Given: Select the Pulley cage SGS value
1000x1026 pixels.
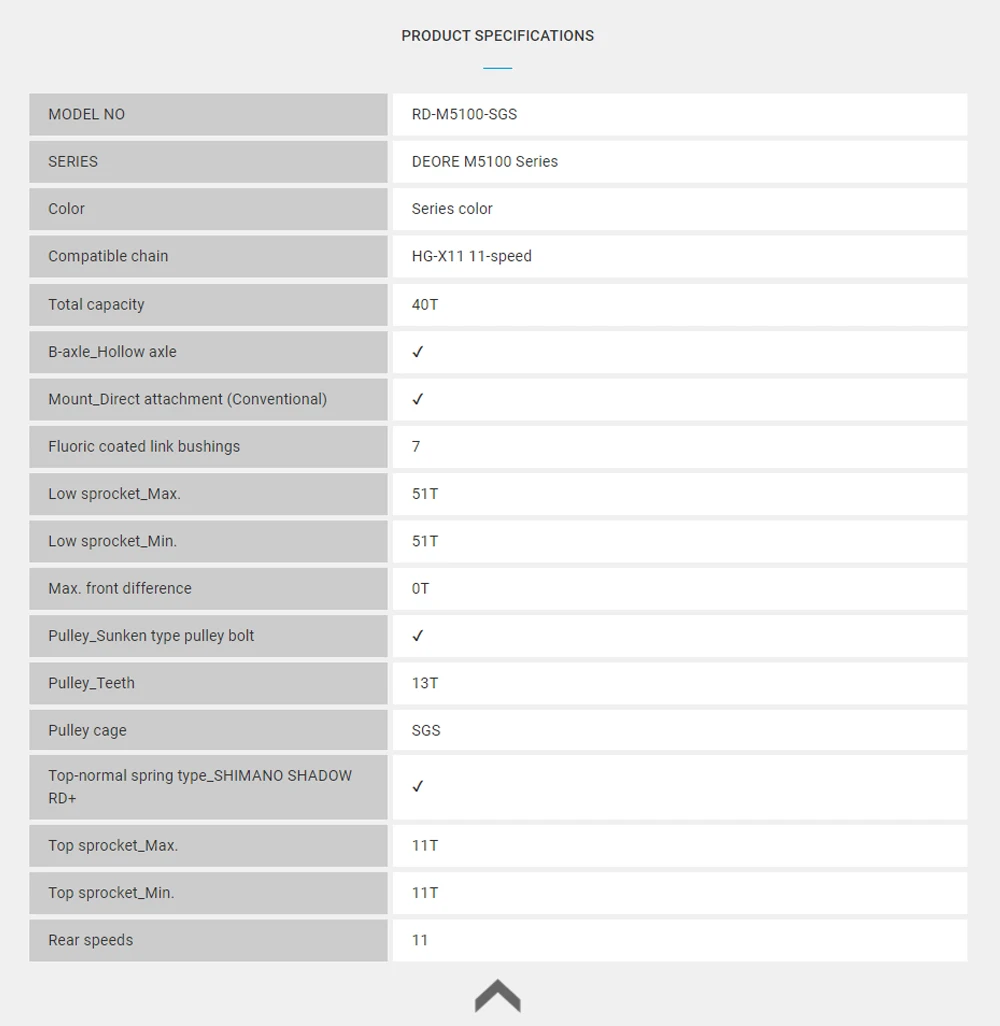Looking at the screenshot, I should click(426, 730).
